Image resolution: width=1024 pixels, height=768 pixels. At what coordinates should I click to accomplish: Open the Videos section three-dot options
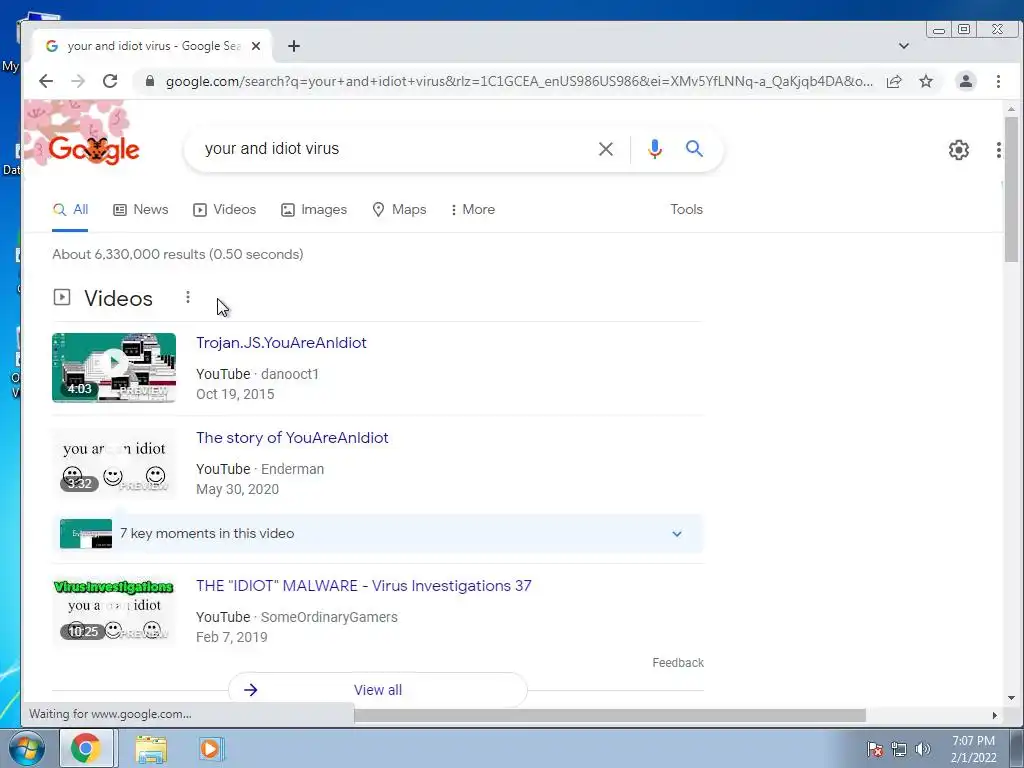tap(187, 298)
